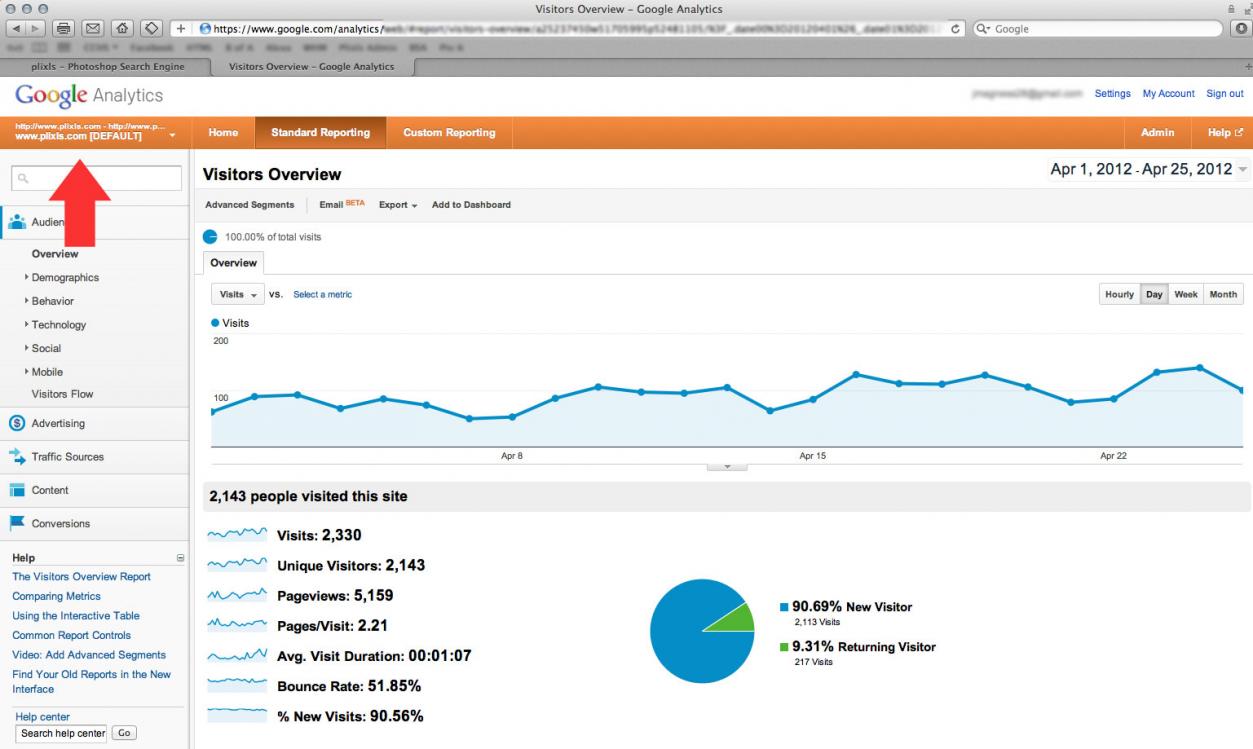Click the Audience people icon in sidebar
The height and width of the screenshot is (749, 1253).
(x=17, y=222)
